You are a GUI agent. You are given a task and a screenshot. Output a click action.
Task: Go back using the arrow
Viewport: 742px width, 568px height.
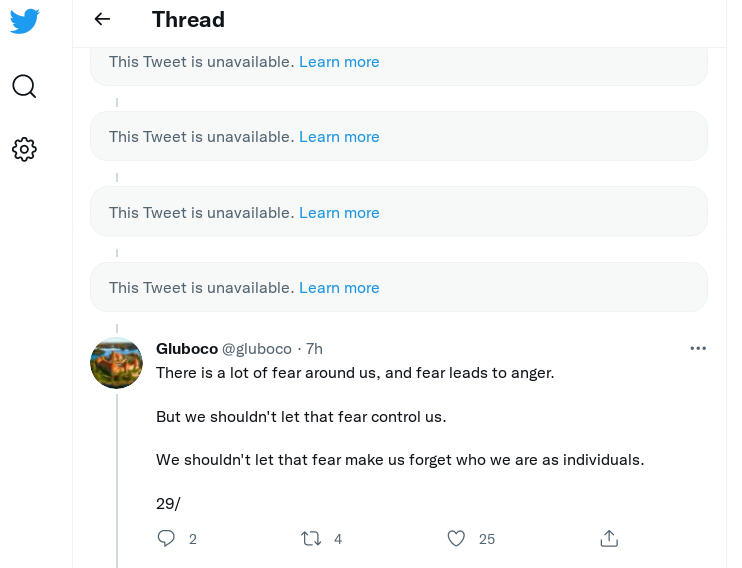click(102, 19)
